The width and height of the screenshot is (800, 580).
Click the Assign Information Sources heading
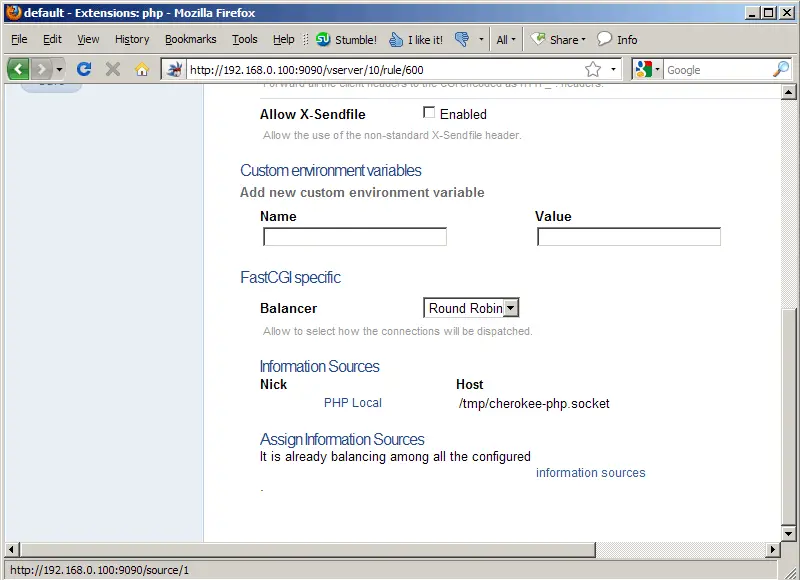pyautogui.click(x=342, y=439)
